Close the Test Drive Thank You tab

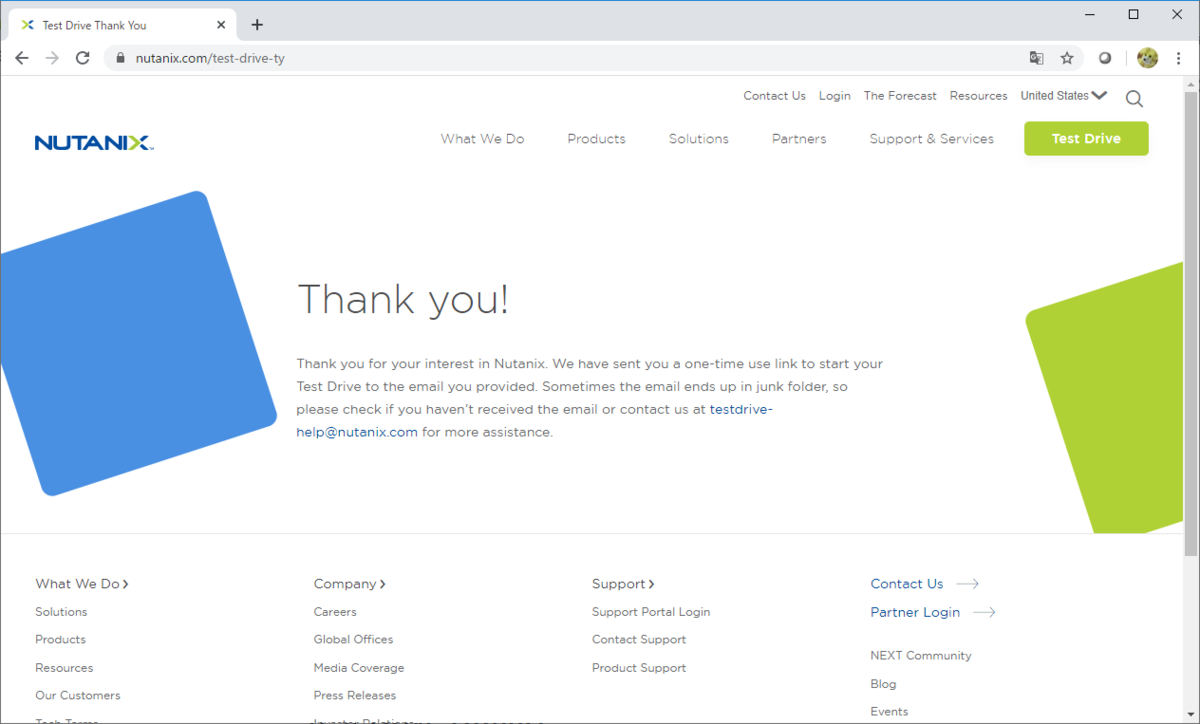coord(223,25)
